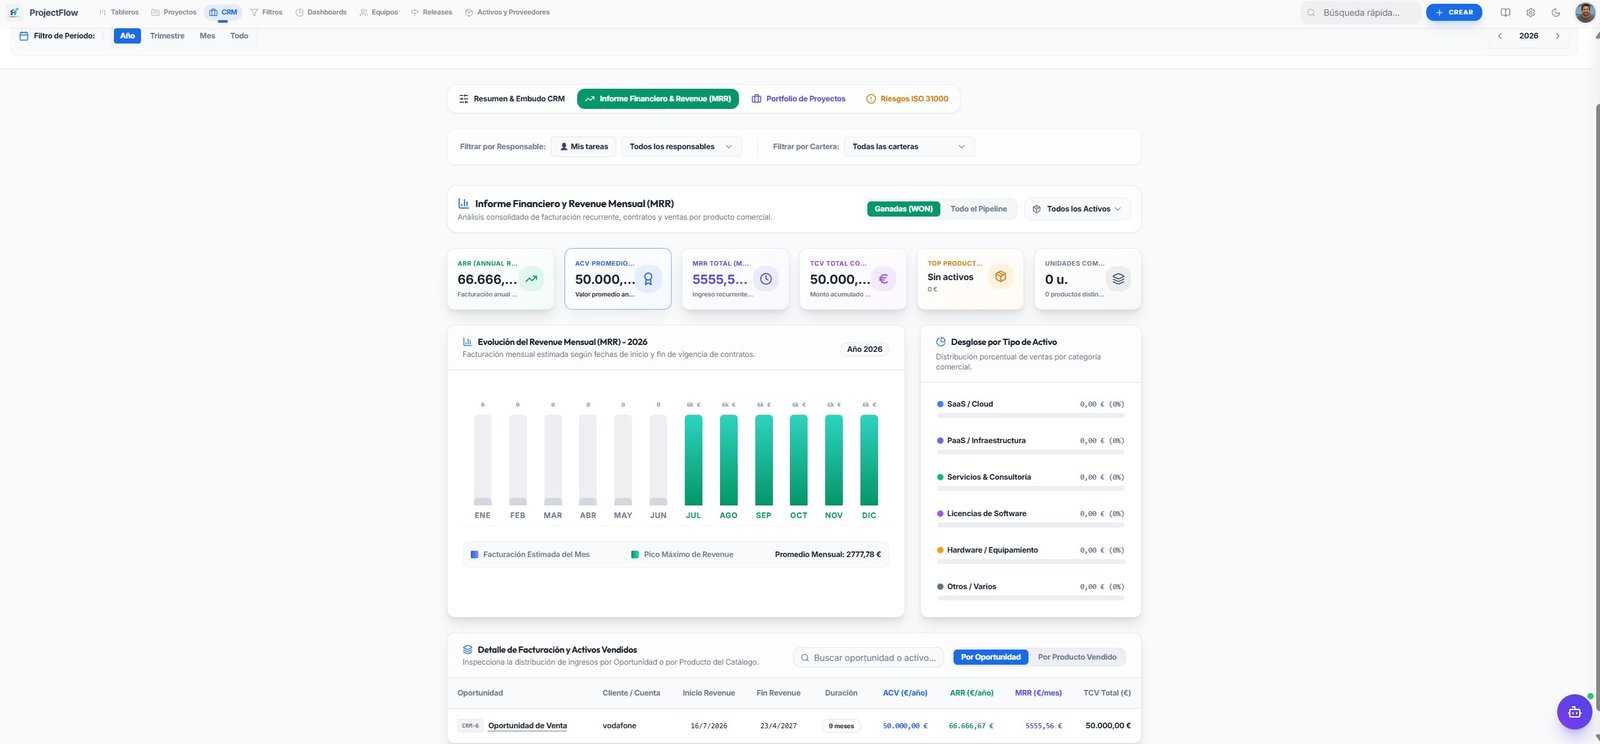Switch to Portfolio de Proyectos tab
1600x744 pixels.
pos(798,99)
